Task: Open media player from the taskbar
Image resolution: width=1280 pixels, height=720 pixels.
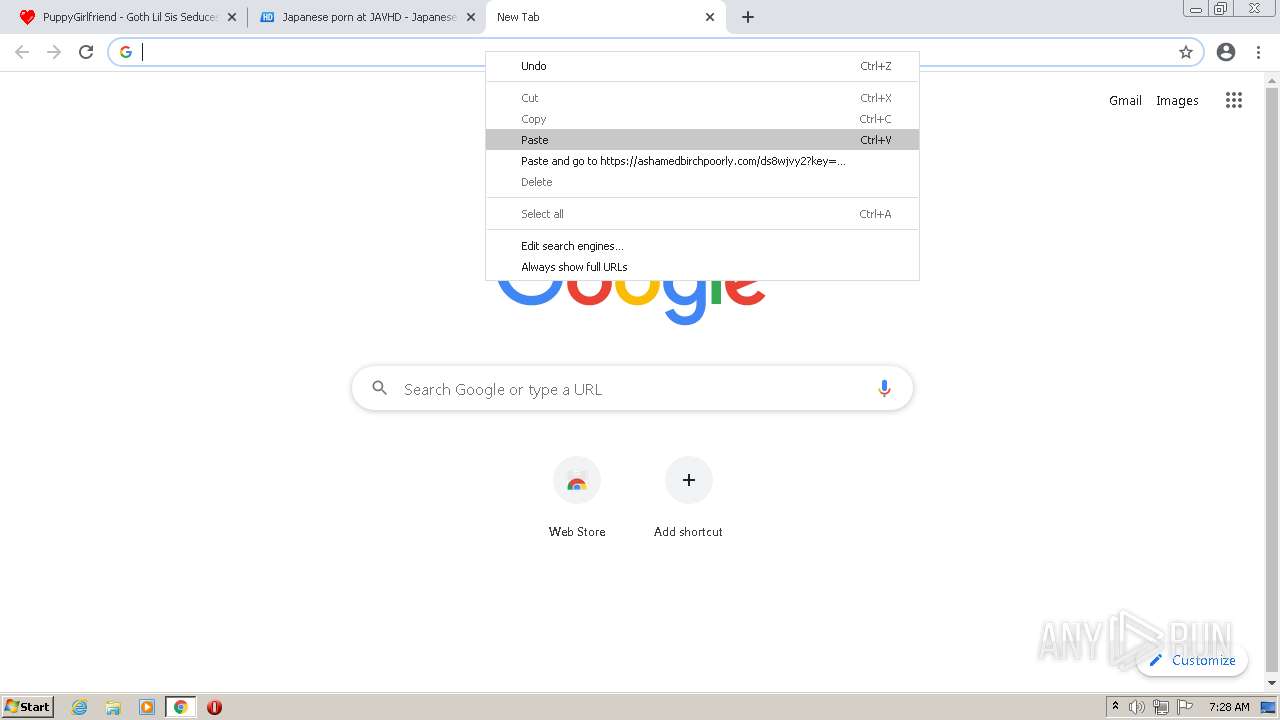Action: 147,707
